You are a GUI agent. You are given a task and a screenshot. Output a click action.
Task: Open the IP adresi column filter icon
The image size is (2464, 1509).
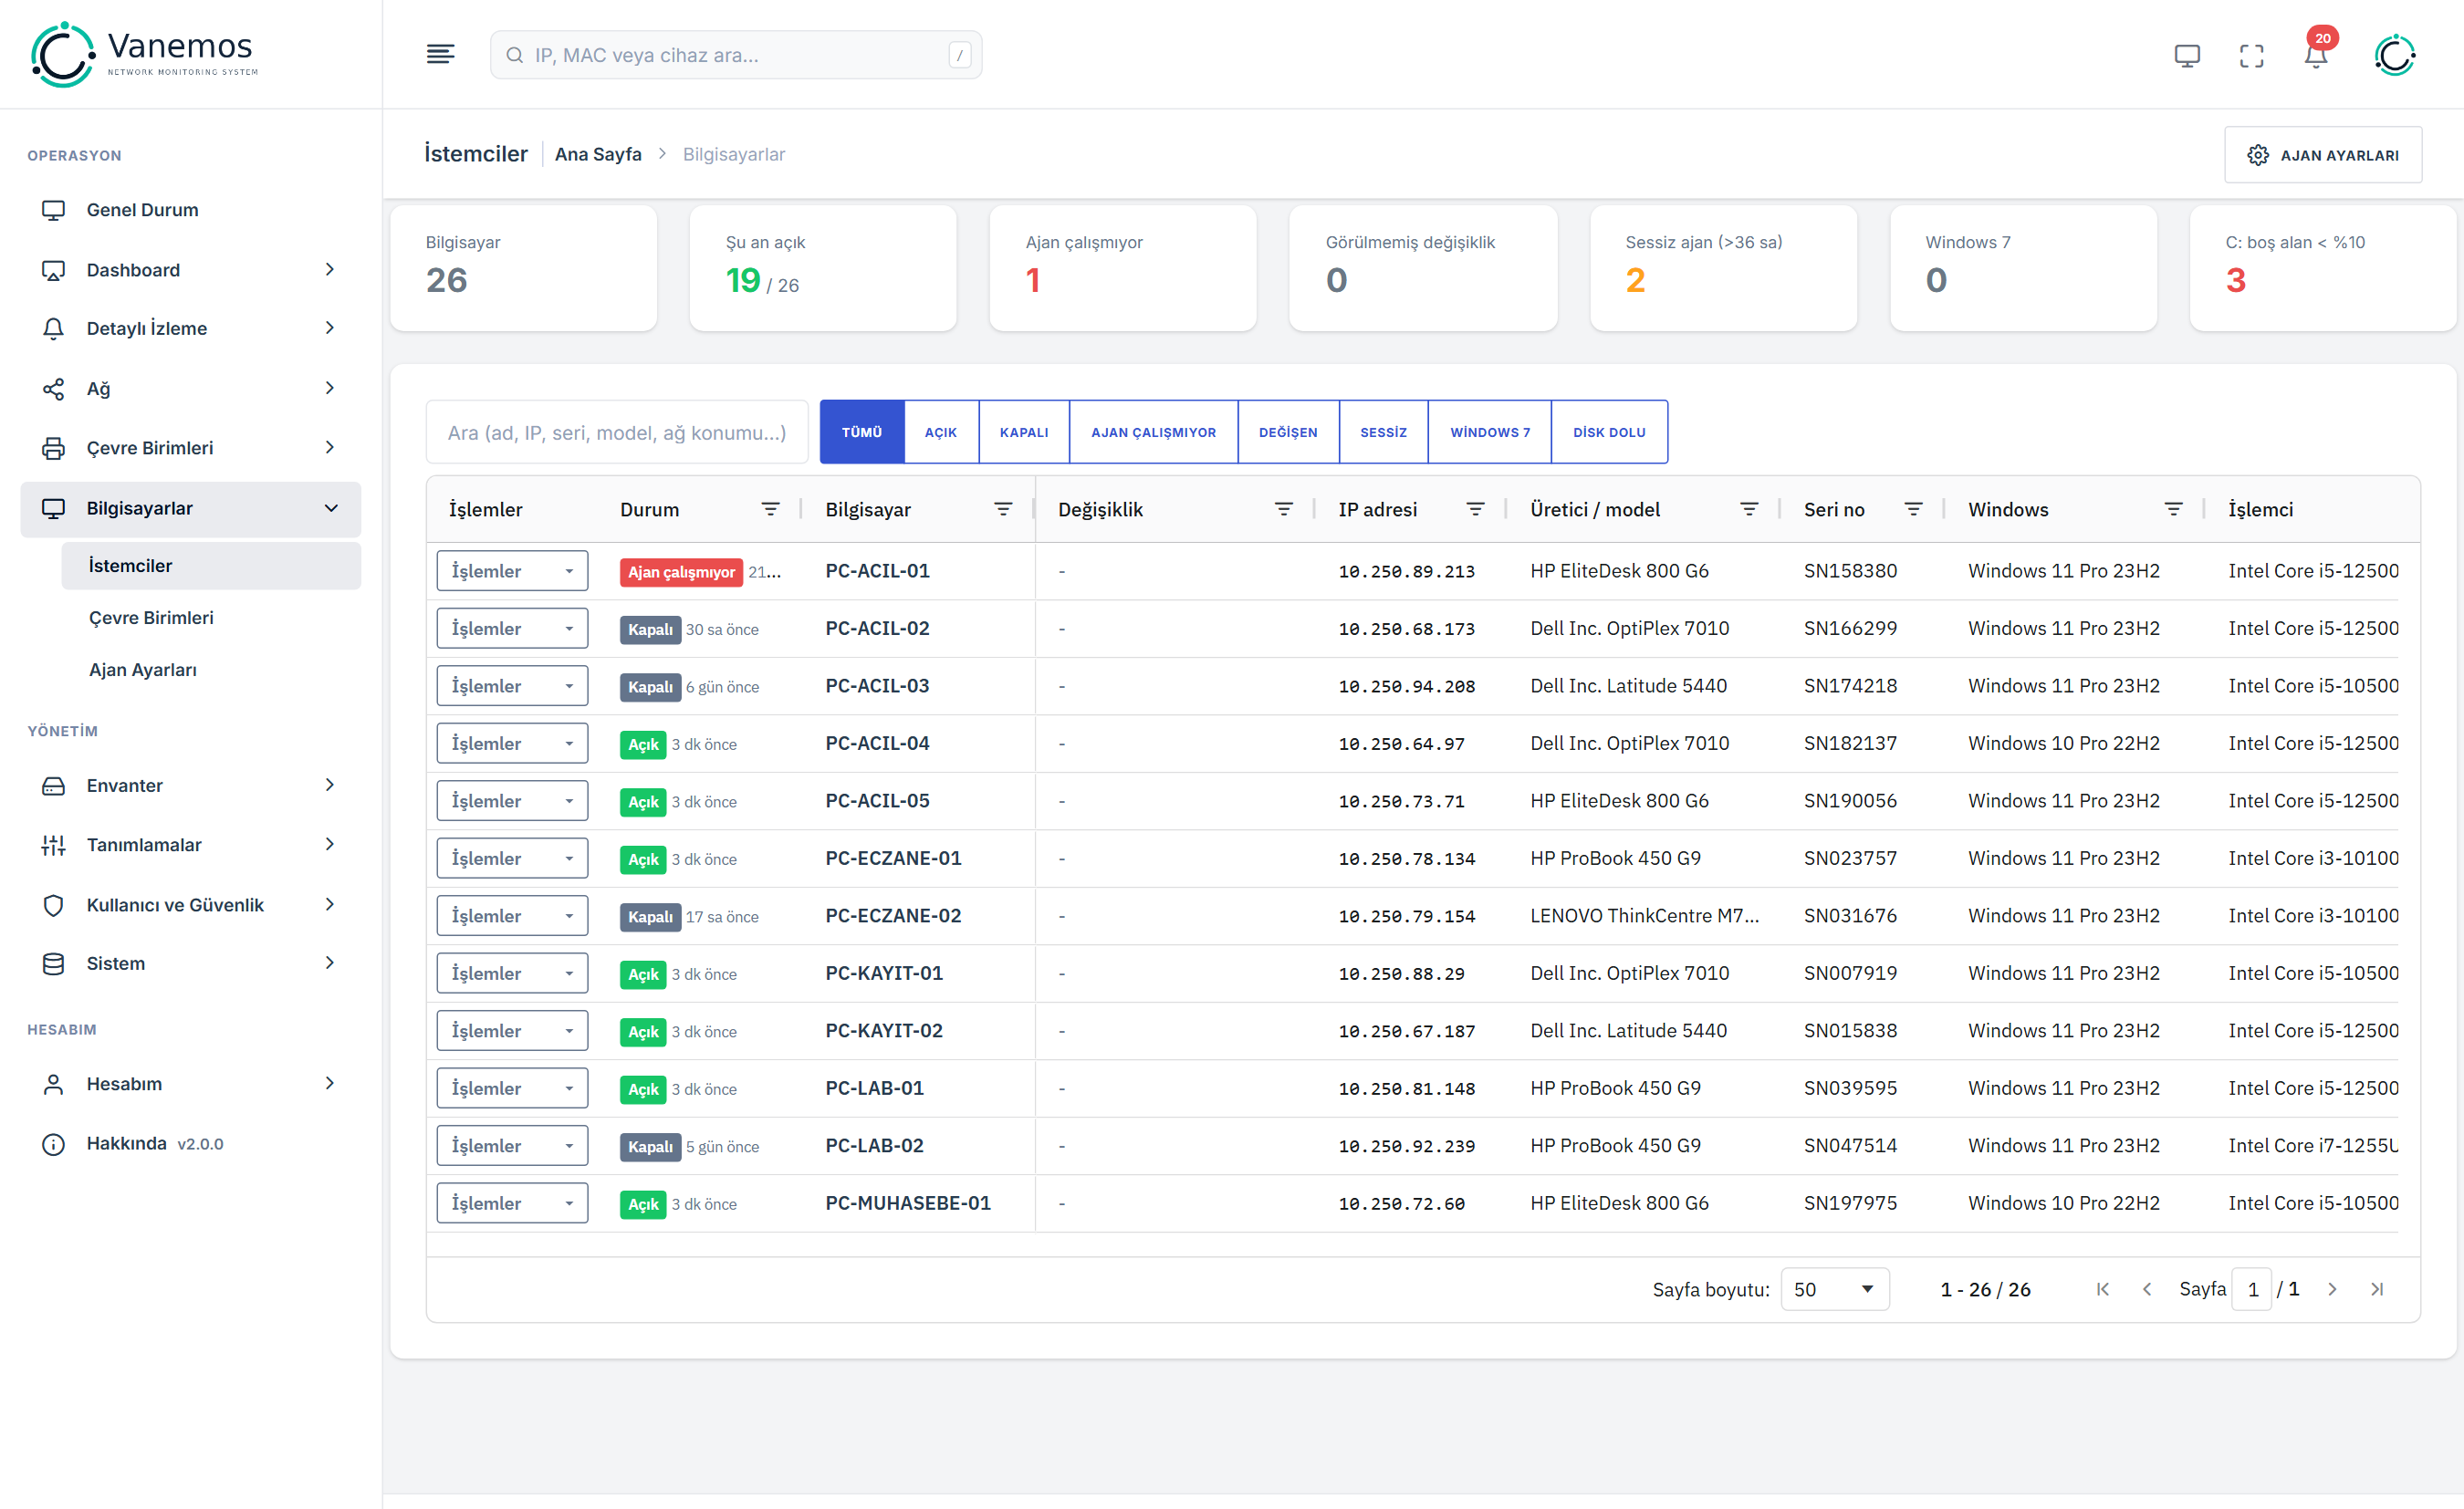click(x=1475, y=509)
